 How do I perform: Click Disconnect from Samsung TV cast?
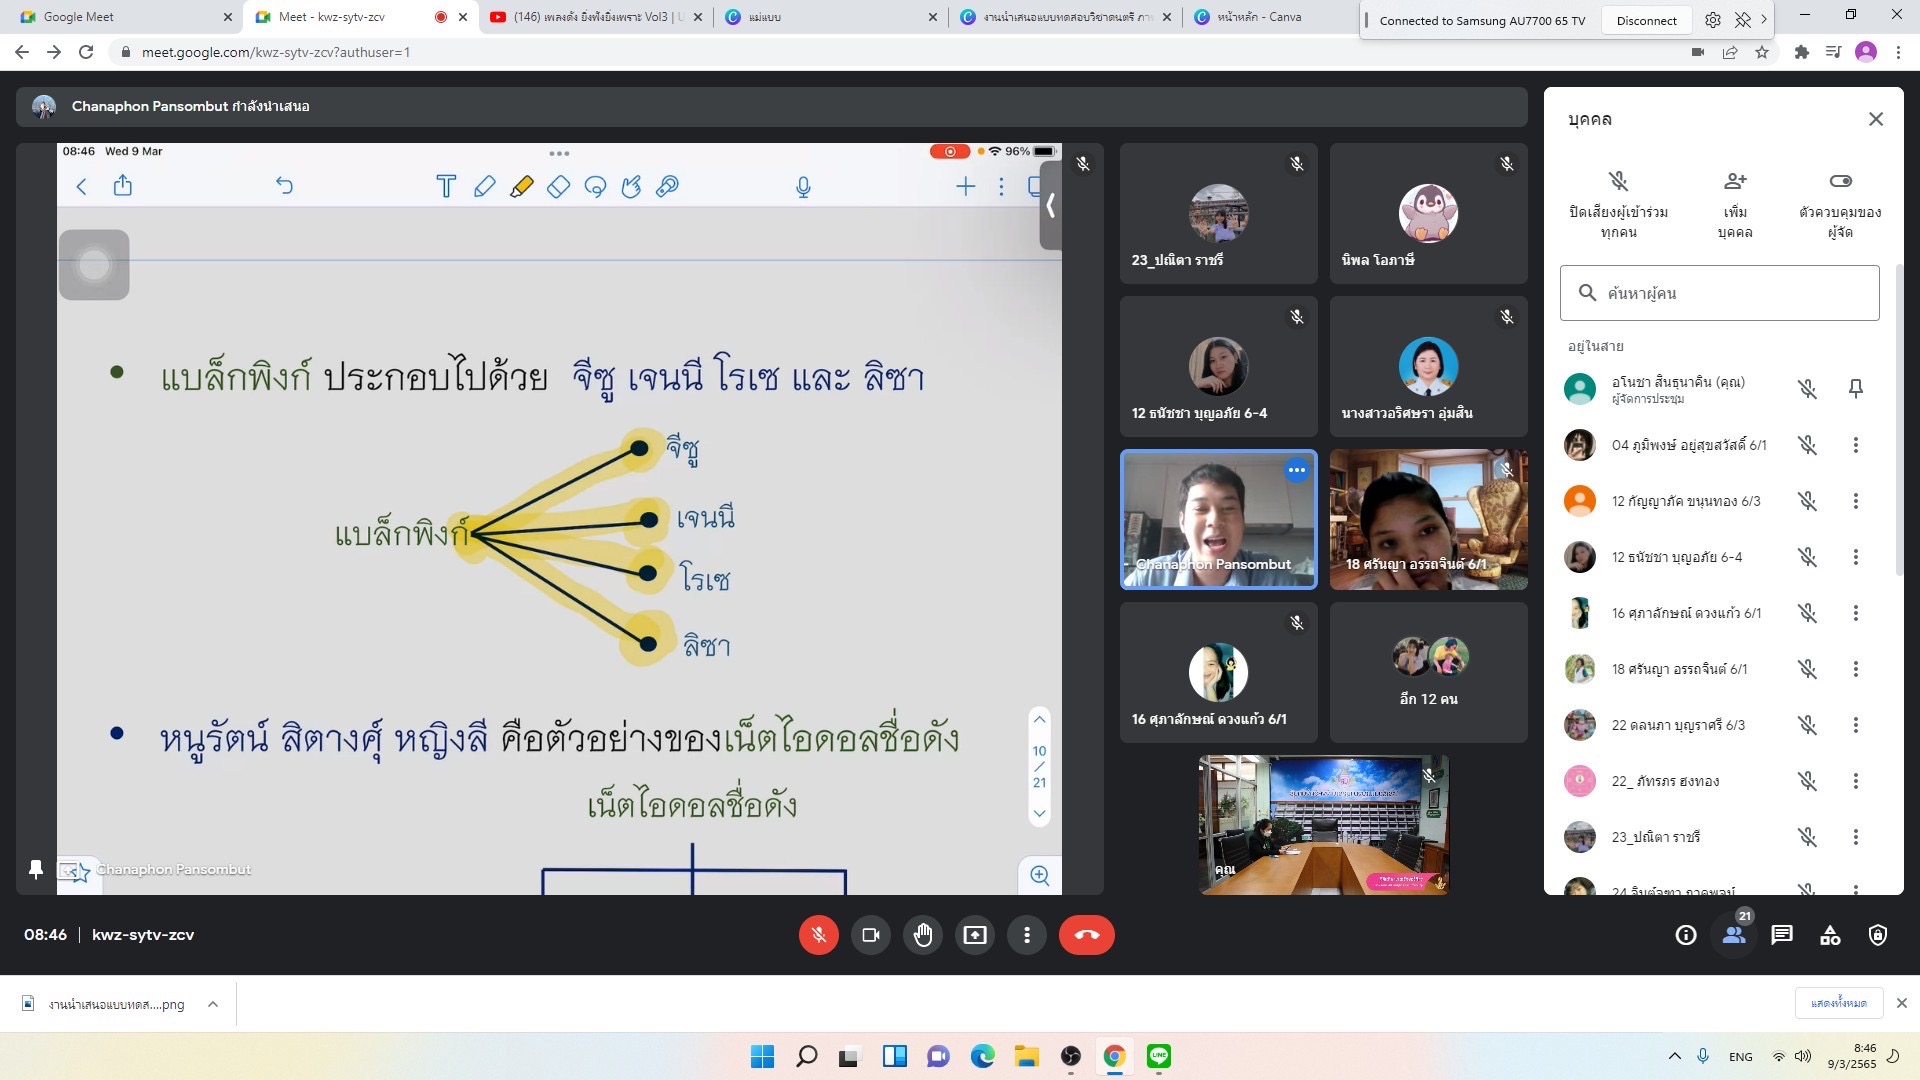[x=1646, y=21]
